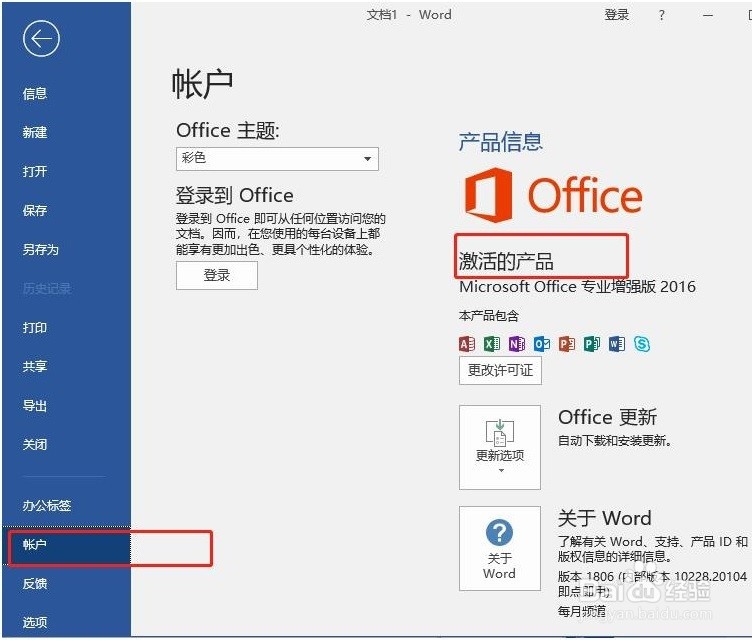Click the Excel app icon
The image size is (754, 640).
(492, 344)
